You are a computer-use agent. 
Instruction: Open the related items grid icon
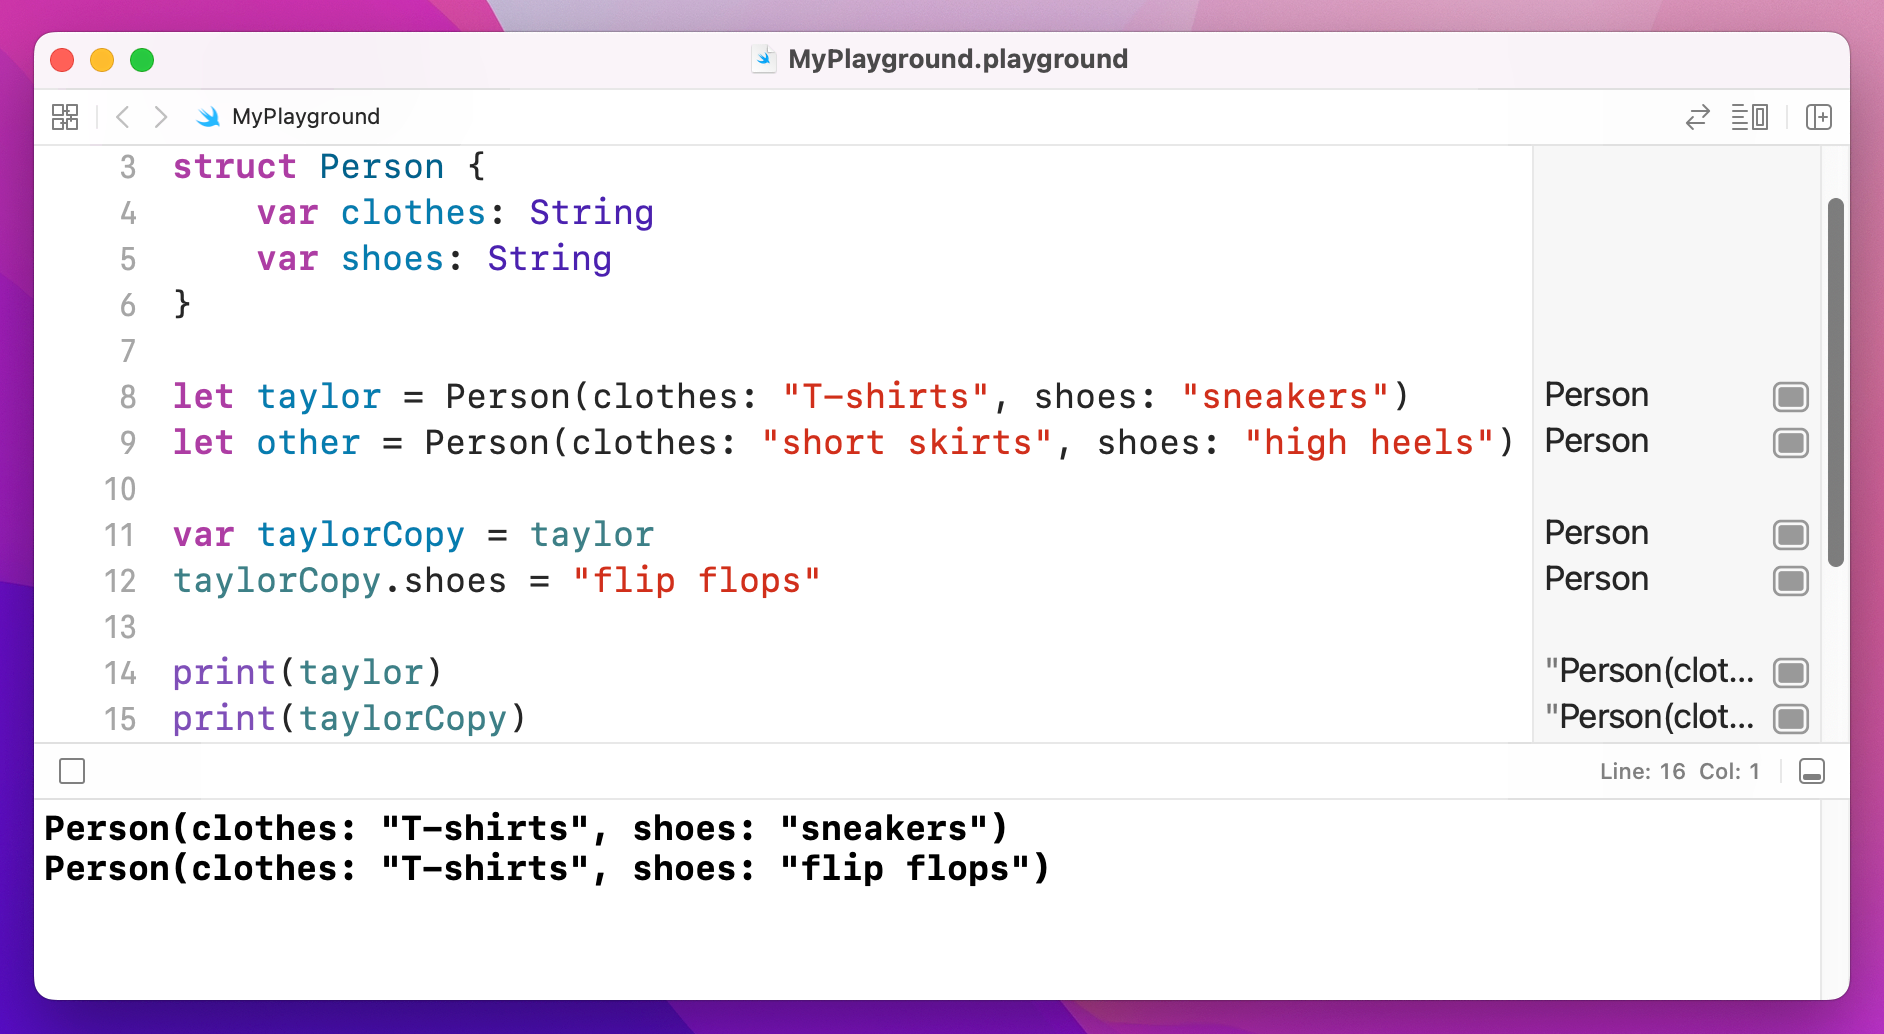coord(64,116)
